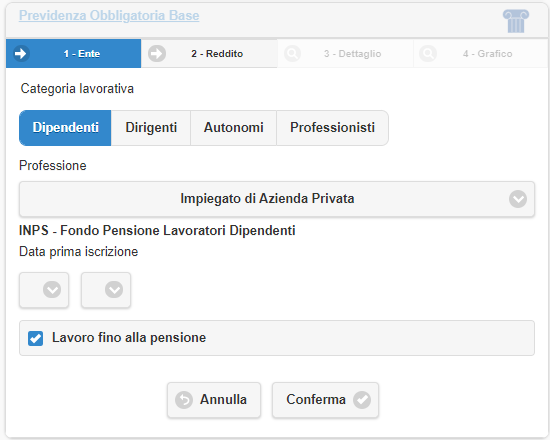This screenshot has width=550, height=440.
Task: Click magnifier icon beside 4 - Grafico
Action: pos(428,54)
